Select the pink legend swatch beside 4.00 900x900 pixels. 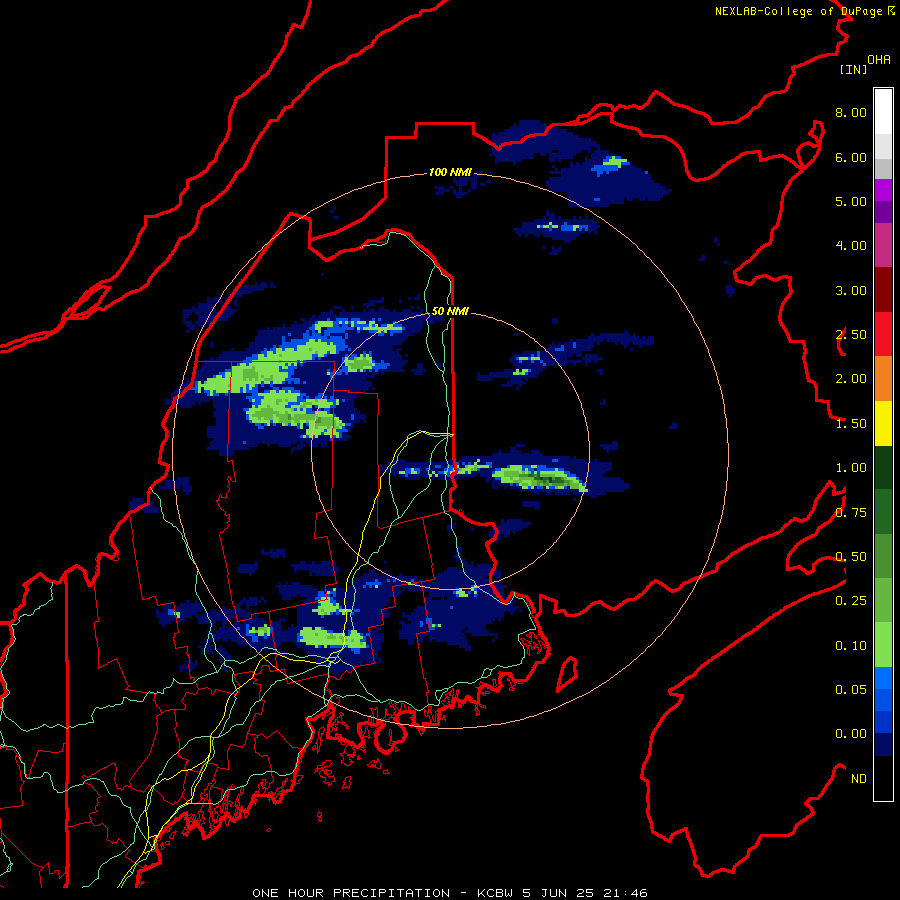(883, 245)
